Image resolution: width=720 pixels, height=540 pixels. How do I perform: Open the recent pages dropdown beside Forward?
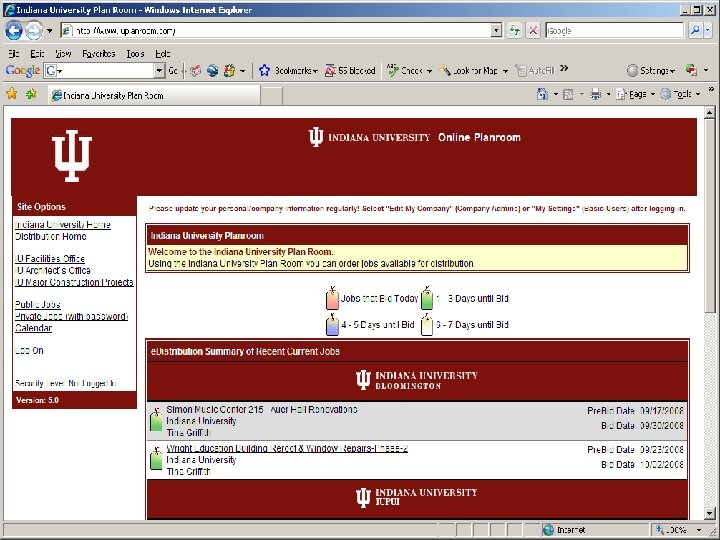click(x=50, y=31)
